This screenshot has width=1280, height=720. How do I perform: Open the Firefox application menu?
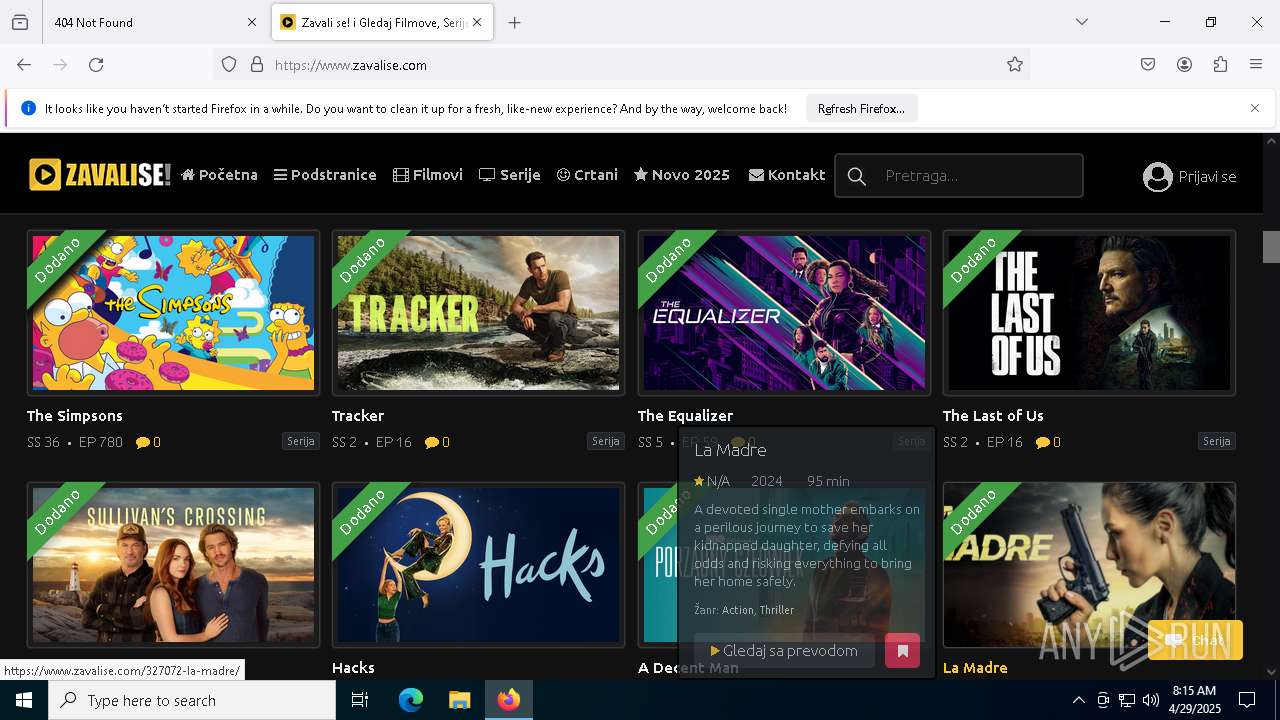(1256, 65)
